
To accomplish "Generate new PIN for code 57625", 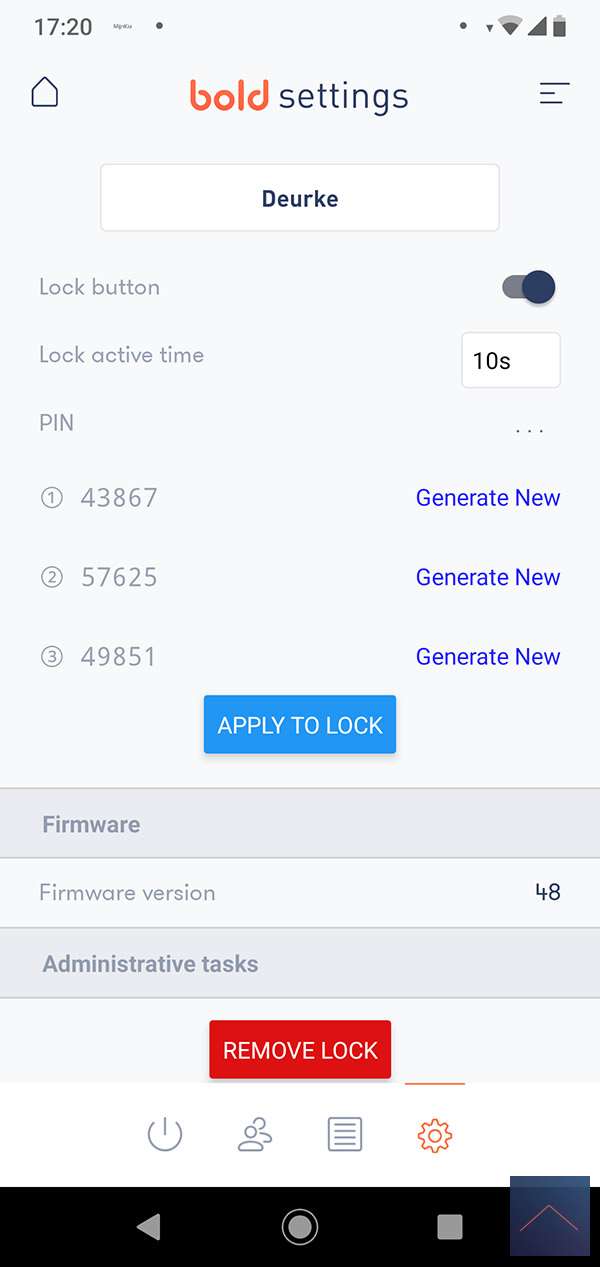I will (x=488, y=577).
